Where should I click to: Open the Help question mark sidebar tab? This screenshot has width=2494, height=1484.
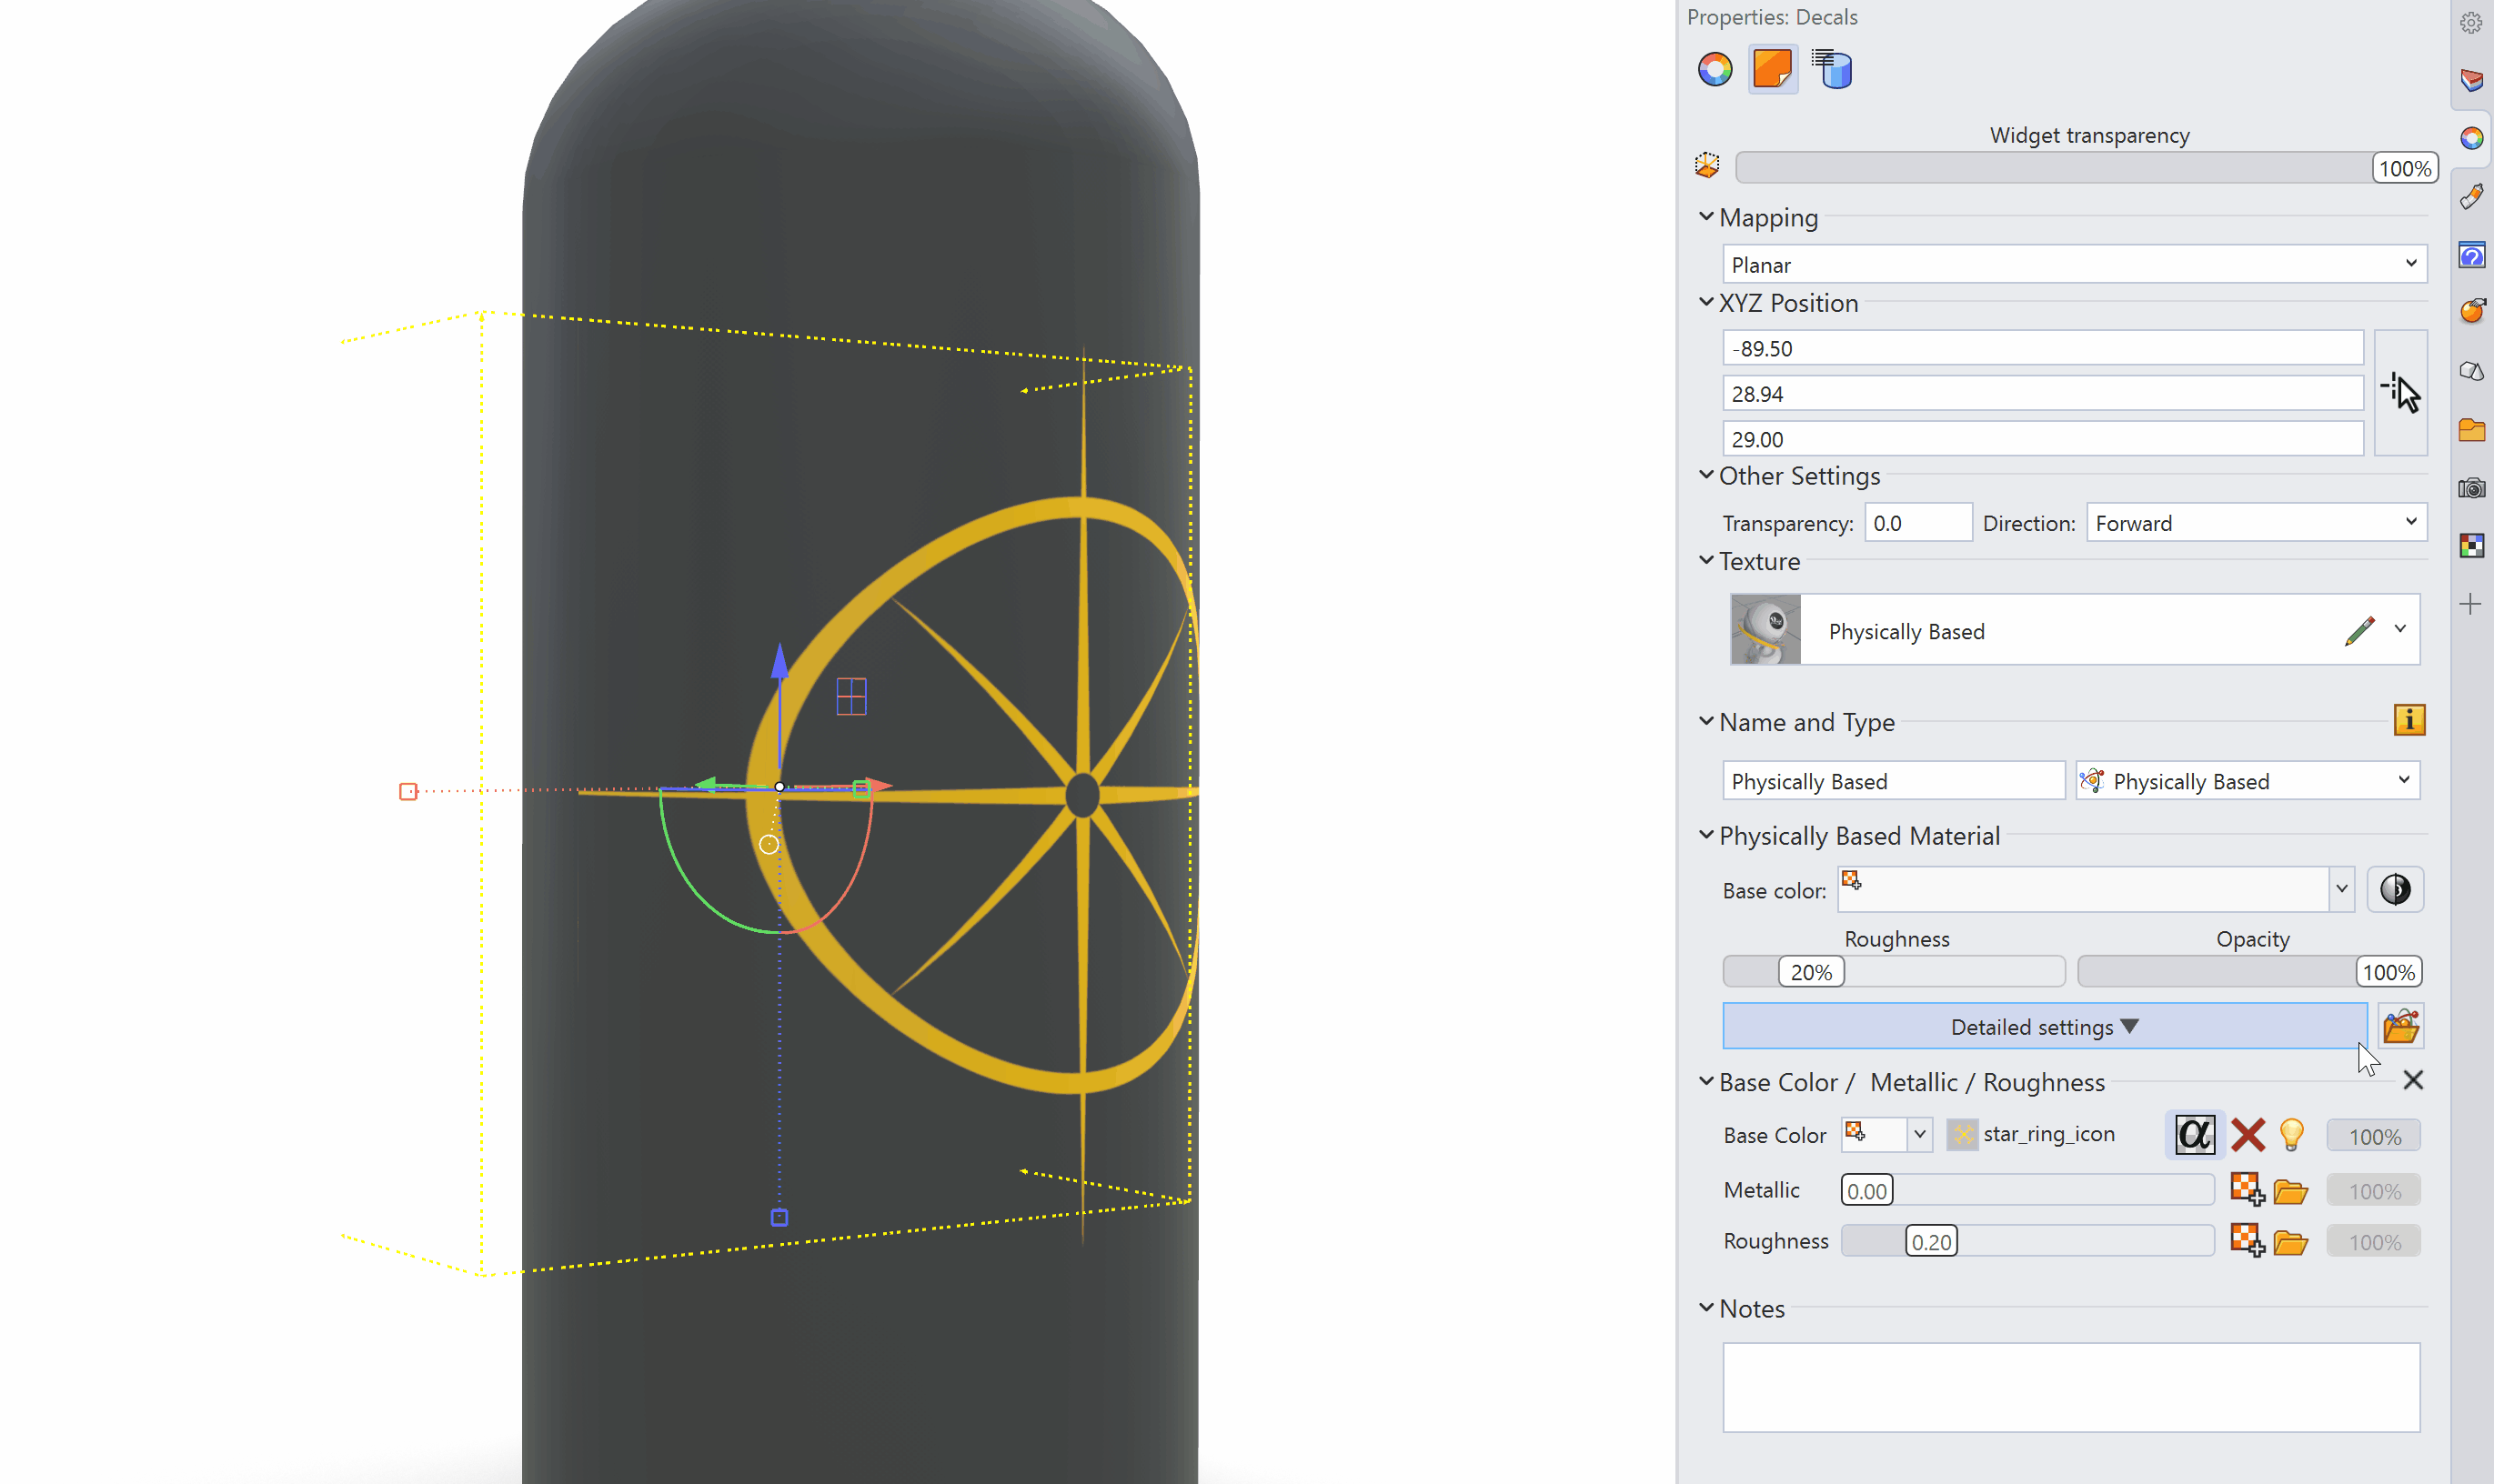2472,255
